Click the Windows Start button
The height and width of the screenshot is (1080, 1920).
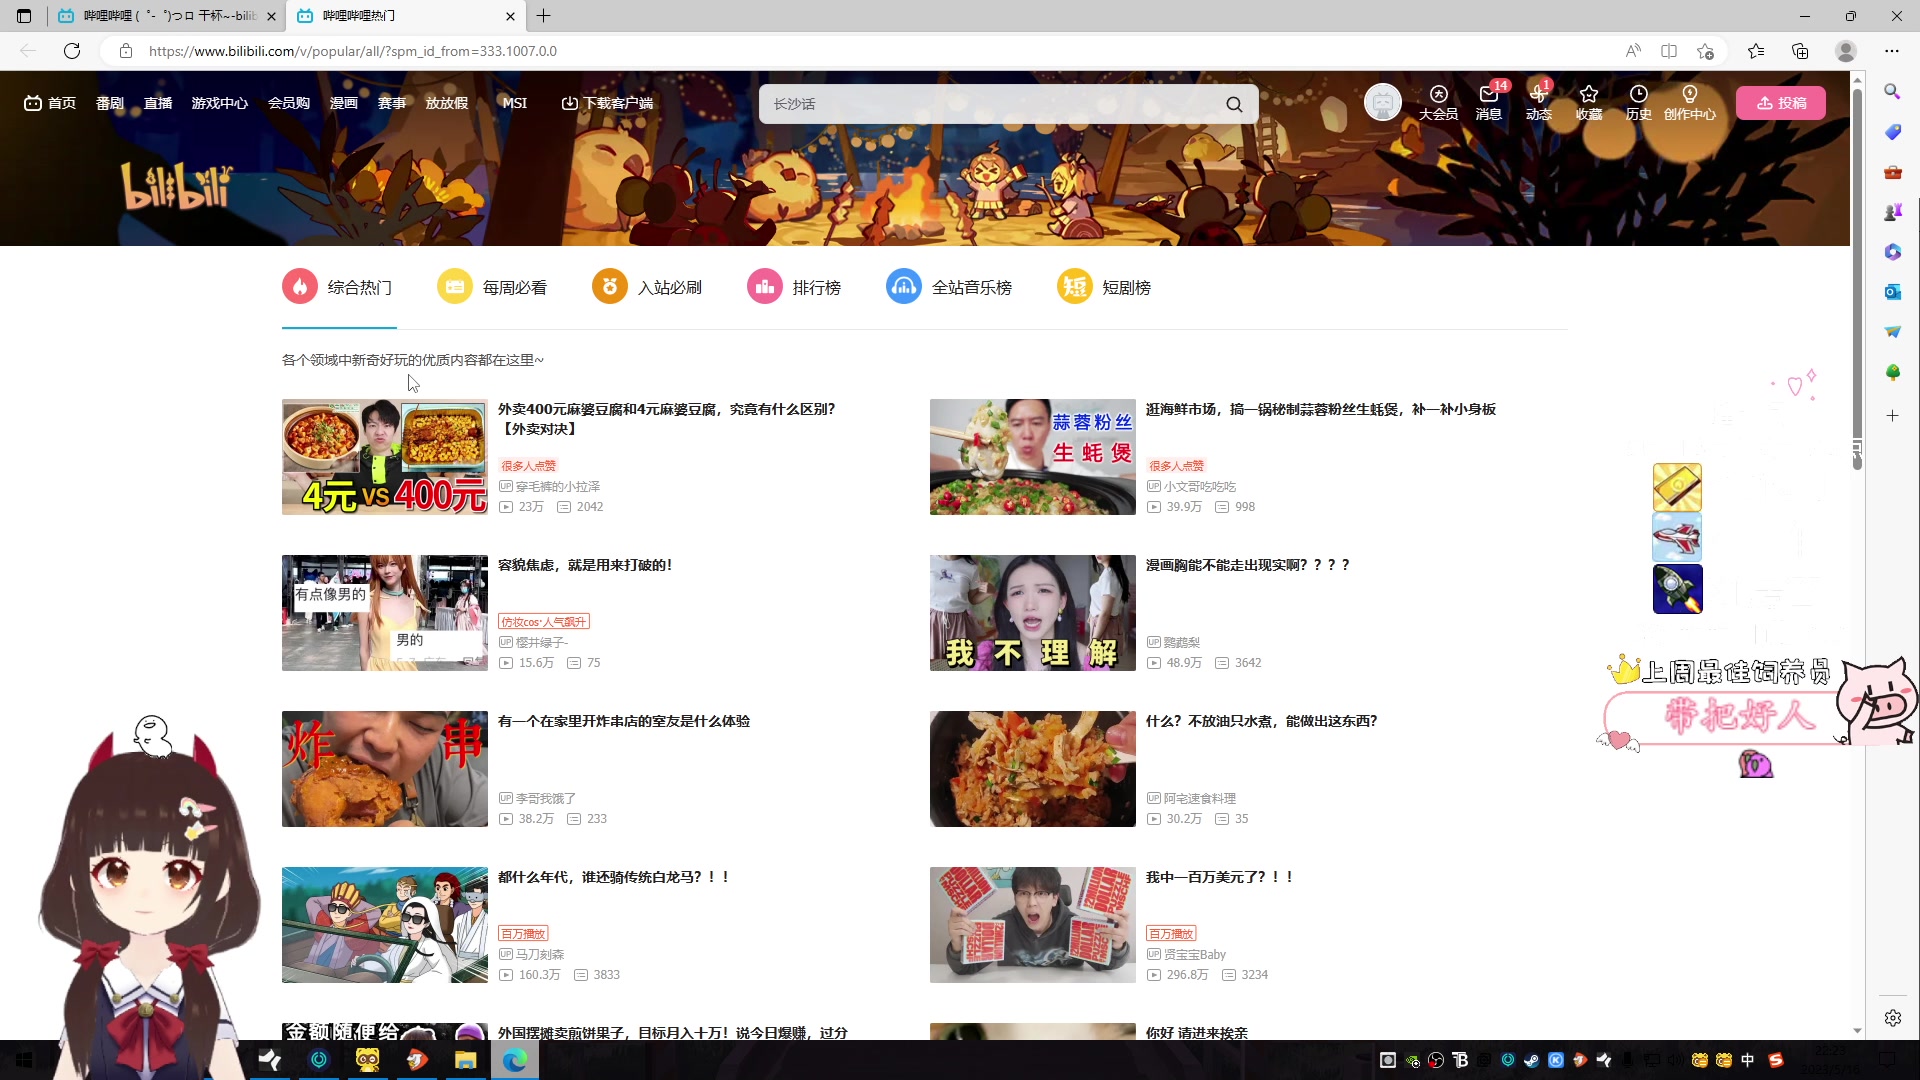pos(24,1060)
